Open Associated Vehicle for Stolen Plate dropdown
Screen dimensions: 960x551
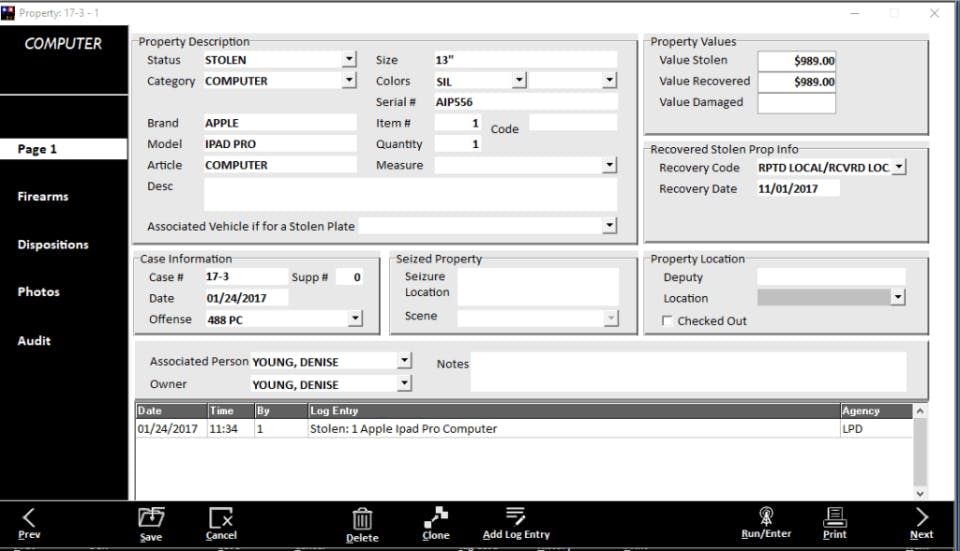click(609, 225)
